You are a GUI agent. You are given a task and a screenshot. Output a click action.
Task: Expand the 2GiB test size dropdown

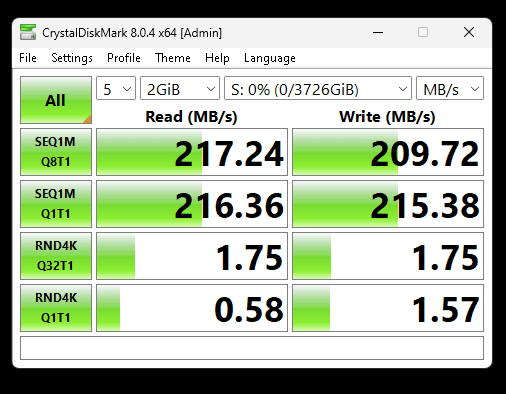[180, 88]
